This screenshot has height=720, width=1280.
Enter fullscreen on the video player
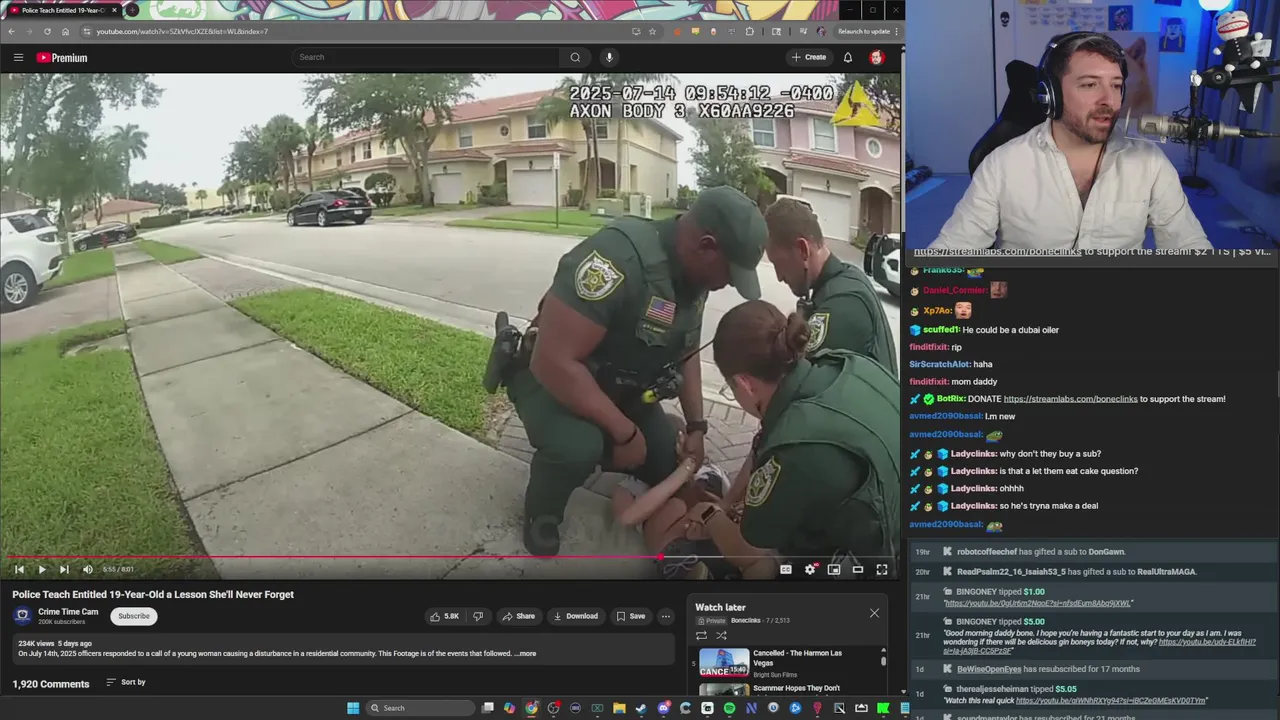pos(882,569)
